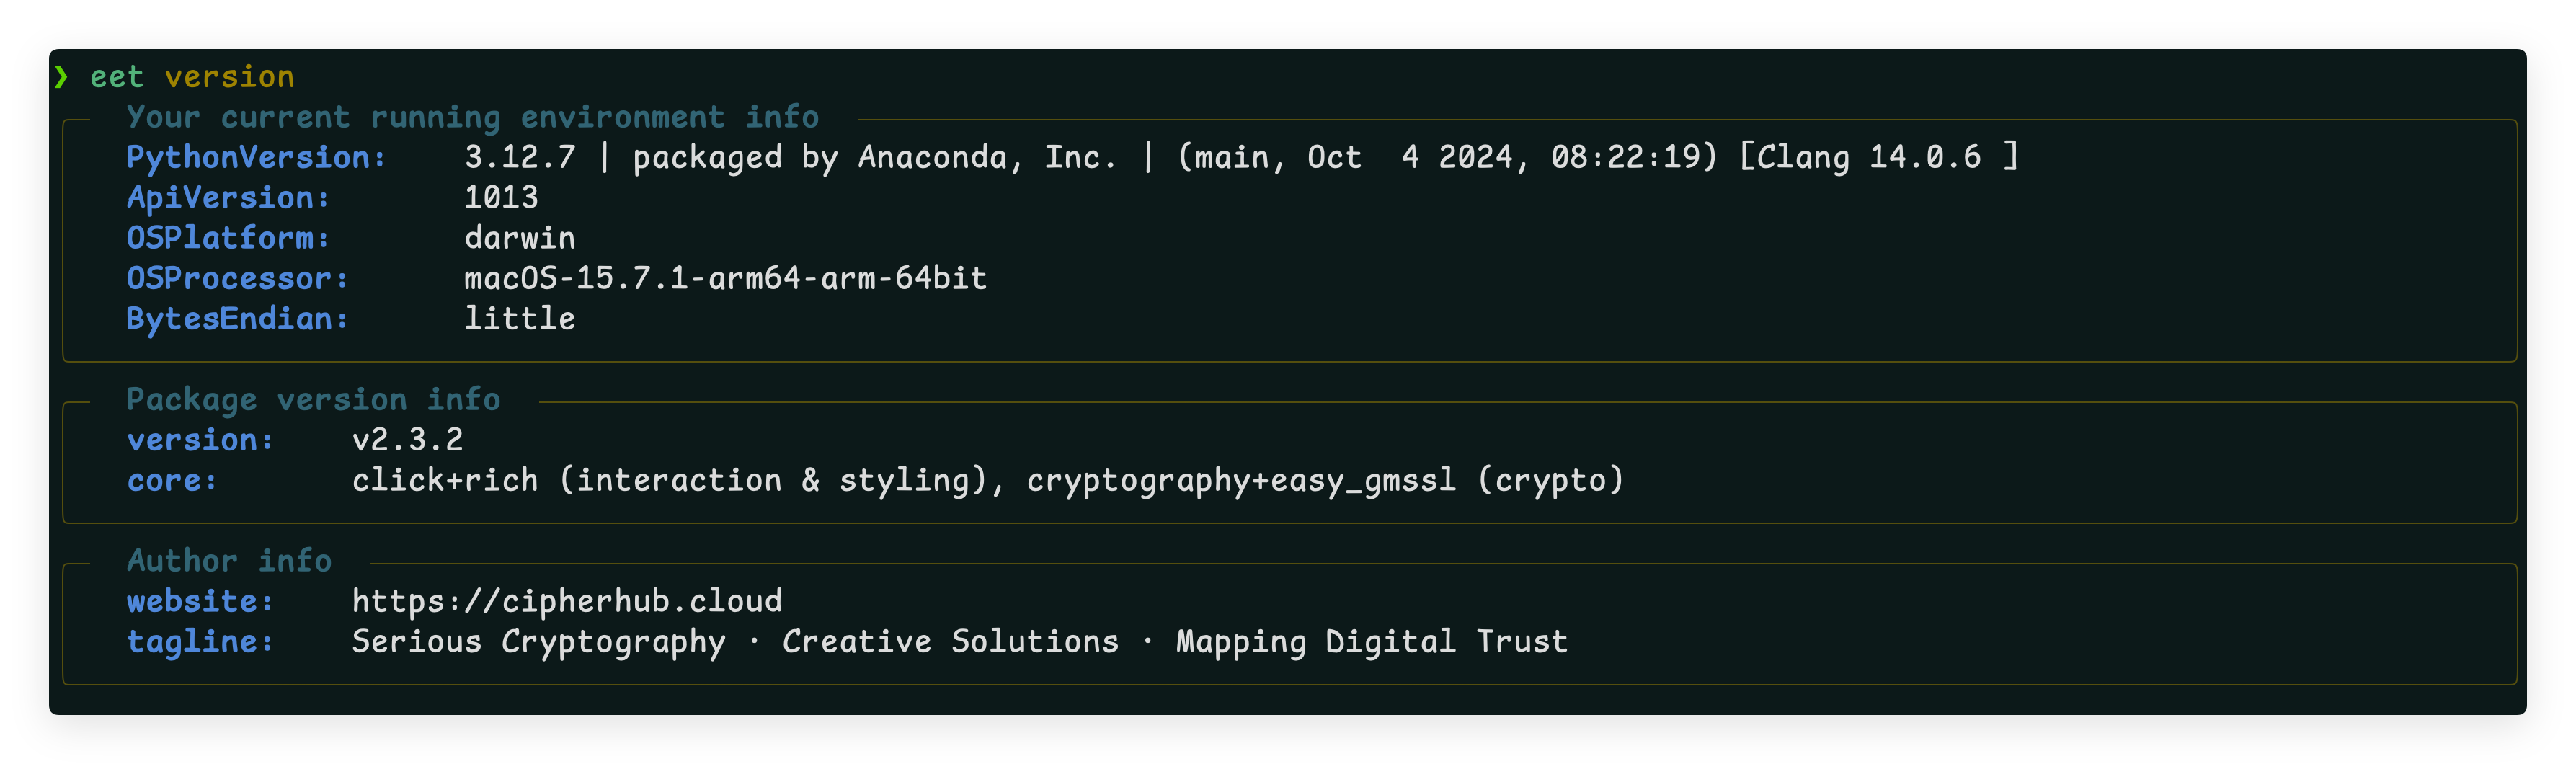Click the BytesEndian label
The image size is (2576, 764).
coord(237,318)
